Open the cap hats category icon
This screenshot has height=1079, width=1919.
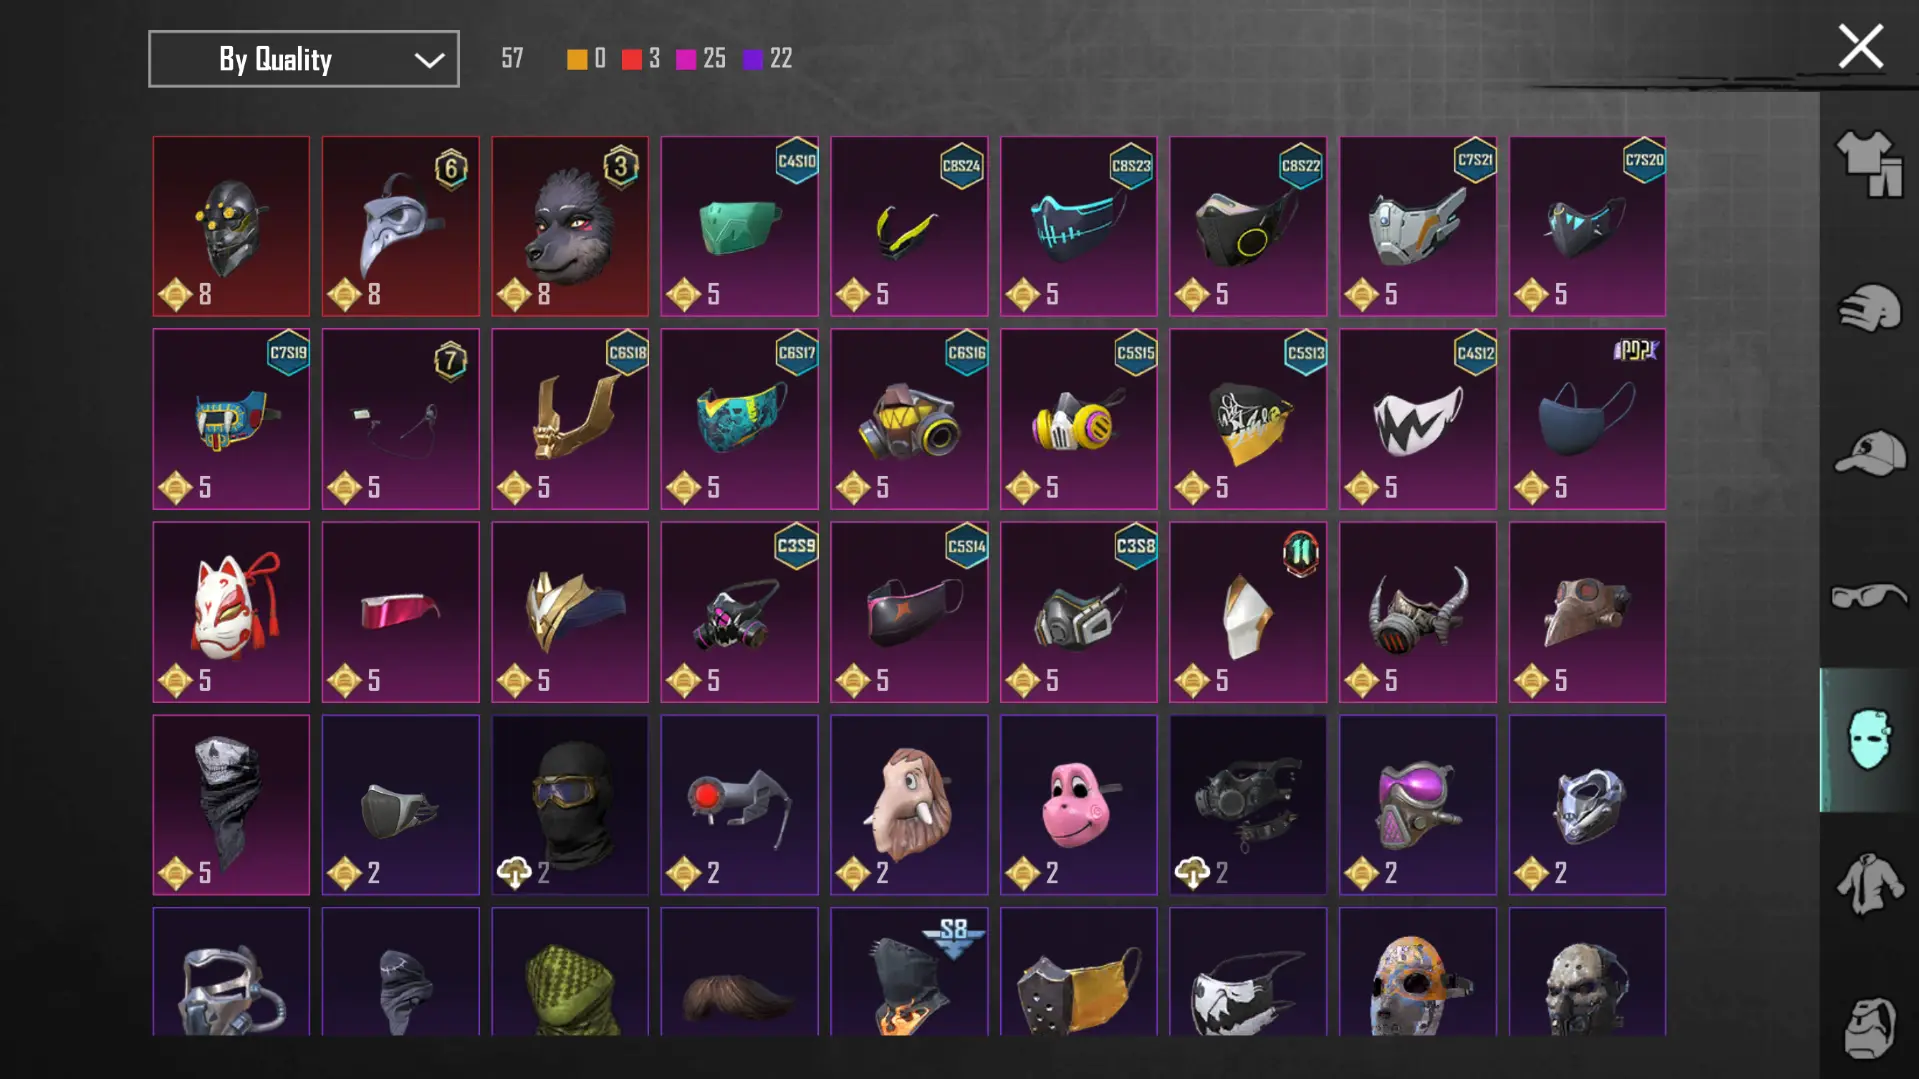click(x=1868, y=453)
